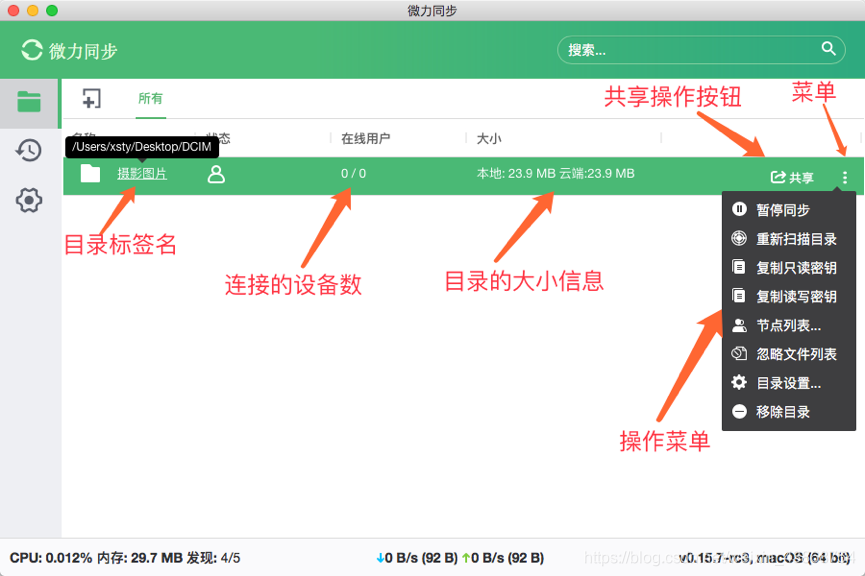This screenshot has width=865, height=576.
Task: Click the icon beside 忽略文件列表
Action: [739, 354]
